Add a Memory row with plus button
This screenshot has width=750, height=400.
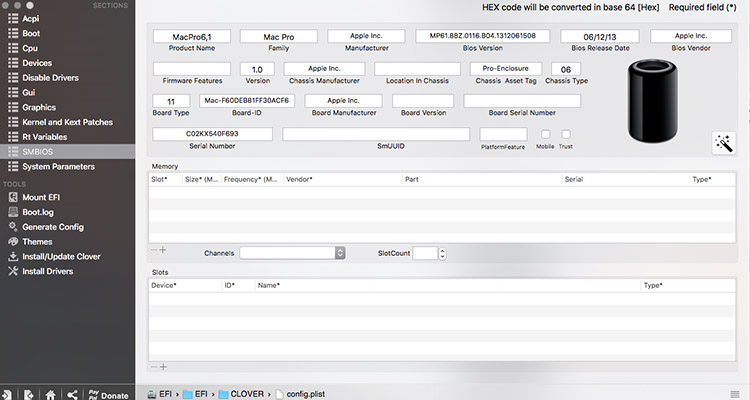tap(163, 250)
